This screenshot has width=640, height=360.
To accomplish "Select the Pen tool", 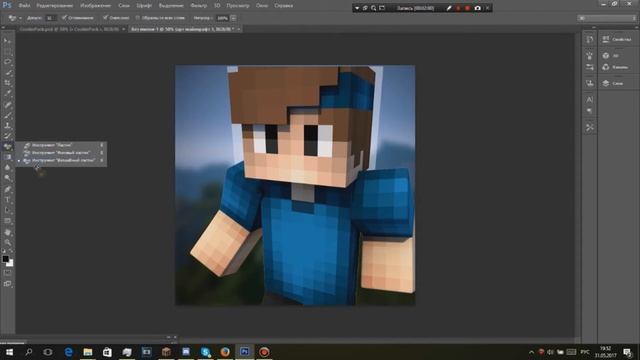I will tap(7, 189).
